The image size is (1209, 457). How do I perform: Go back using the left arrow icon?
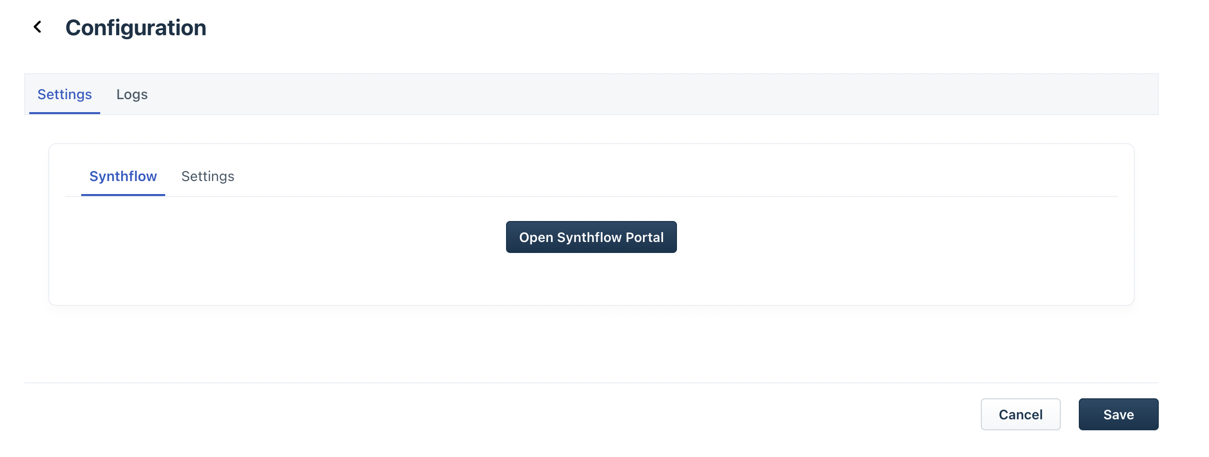coord(38,27)
